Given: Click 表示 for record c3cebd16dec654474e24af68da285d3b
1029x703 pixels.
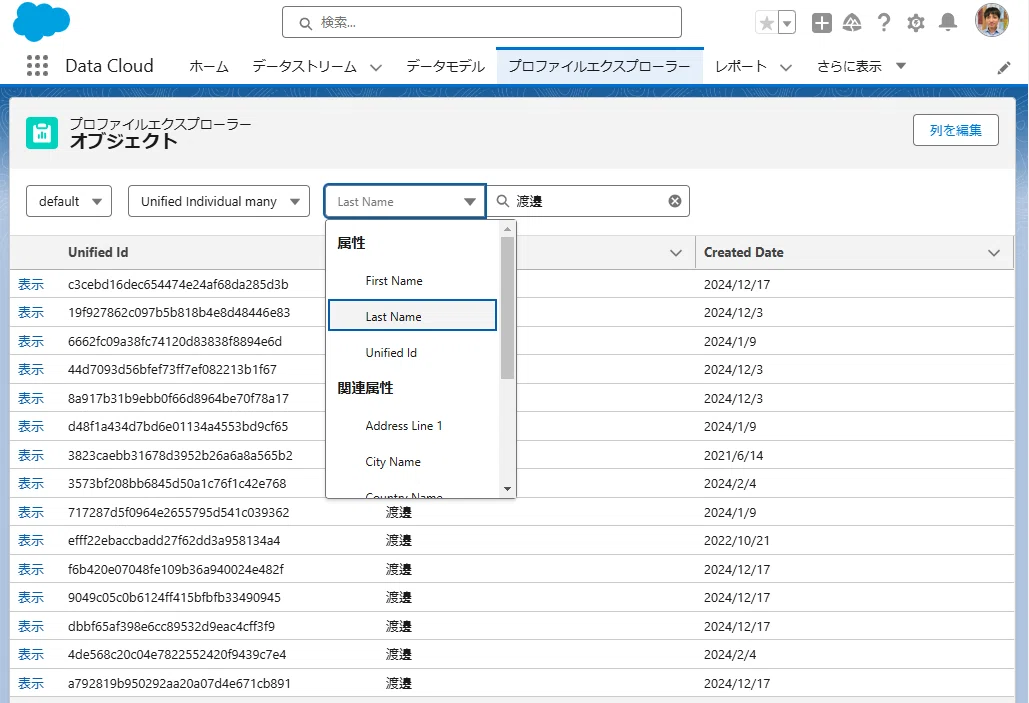Looking at the screenshot, I should pos(31,284).
